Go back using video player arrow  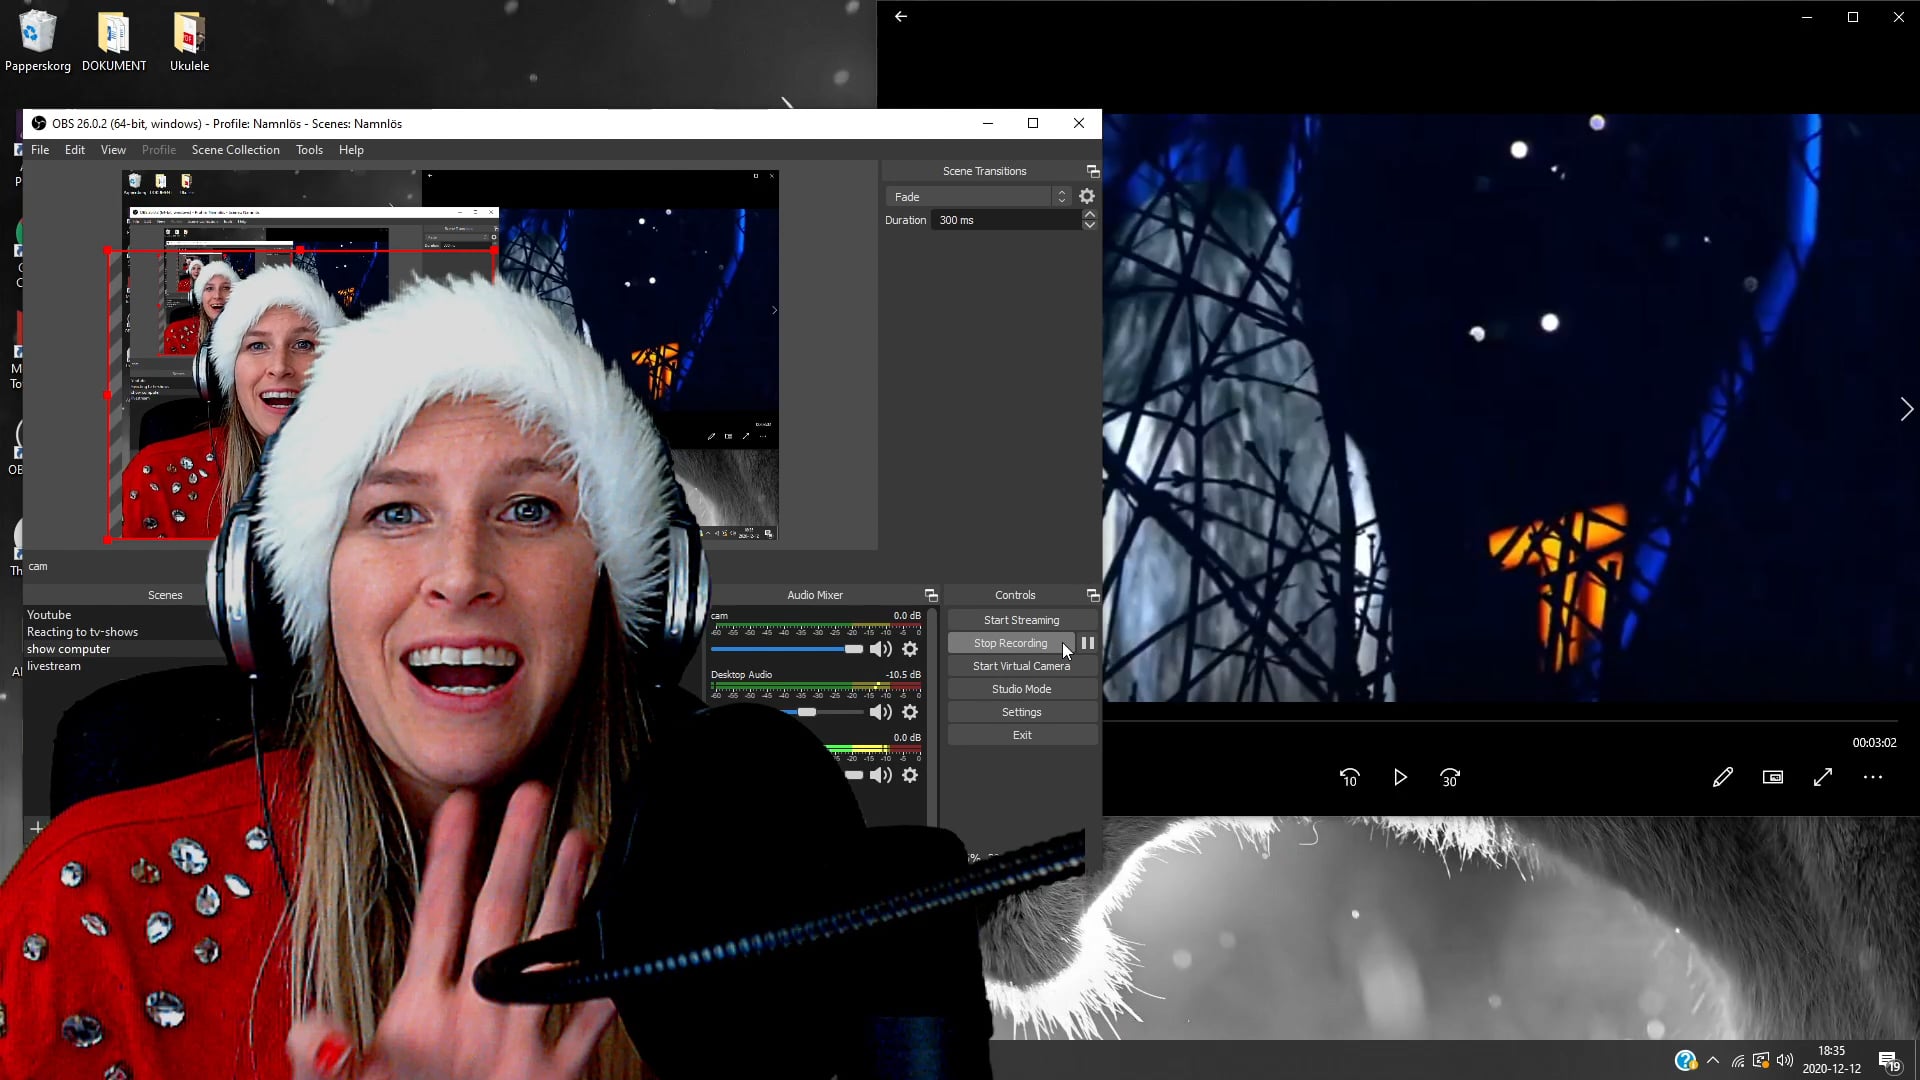point(901,16)
